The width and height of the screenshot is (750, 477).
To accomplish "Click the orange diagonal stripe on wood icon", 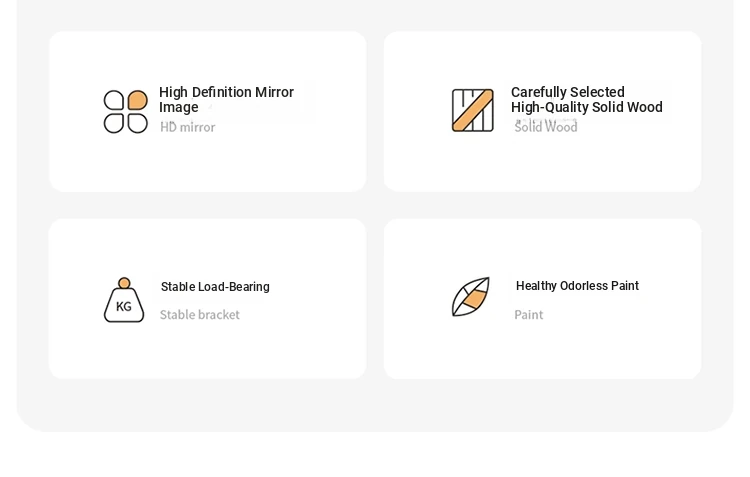I will click(x=473, y=111).
